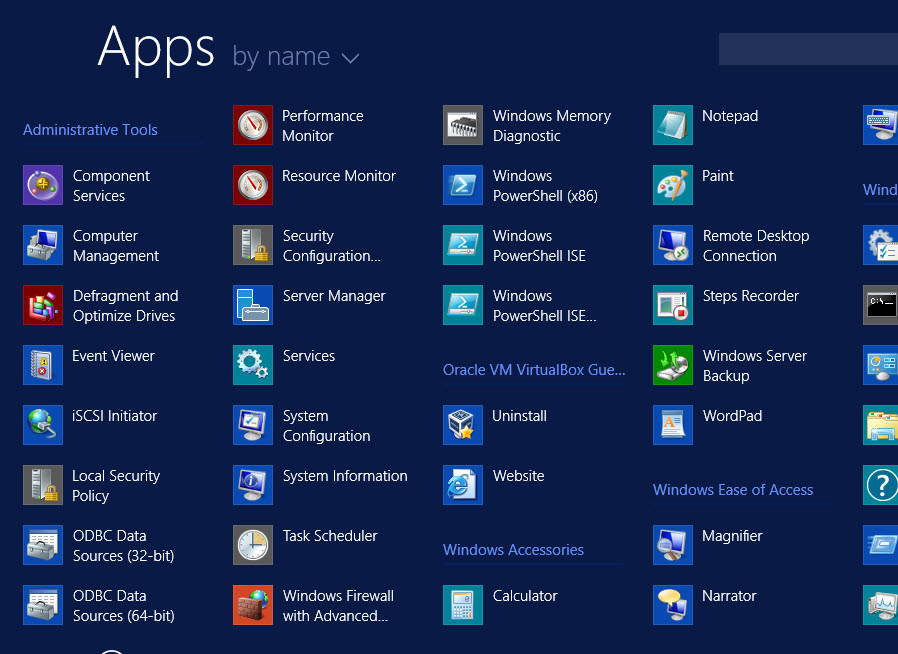The height and width of the screenshot is (654, 898).
Task: Open the Steps Recorder icon
Action: (x=673, y=306)
